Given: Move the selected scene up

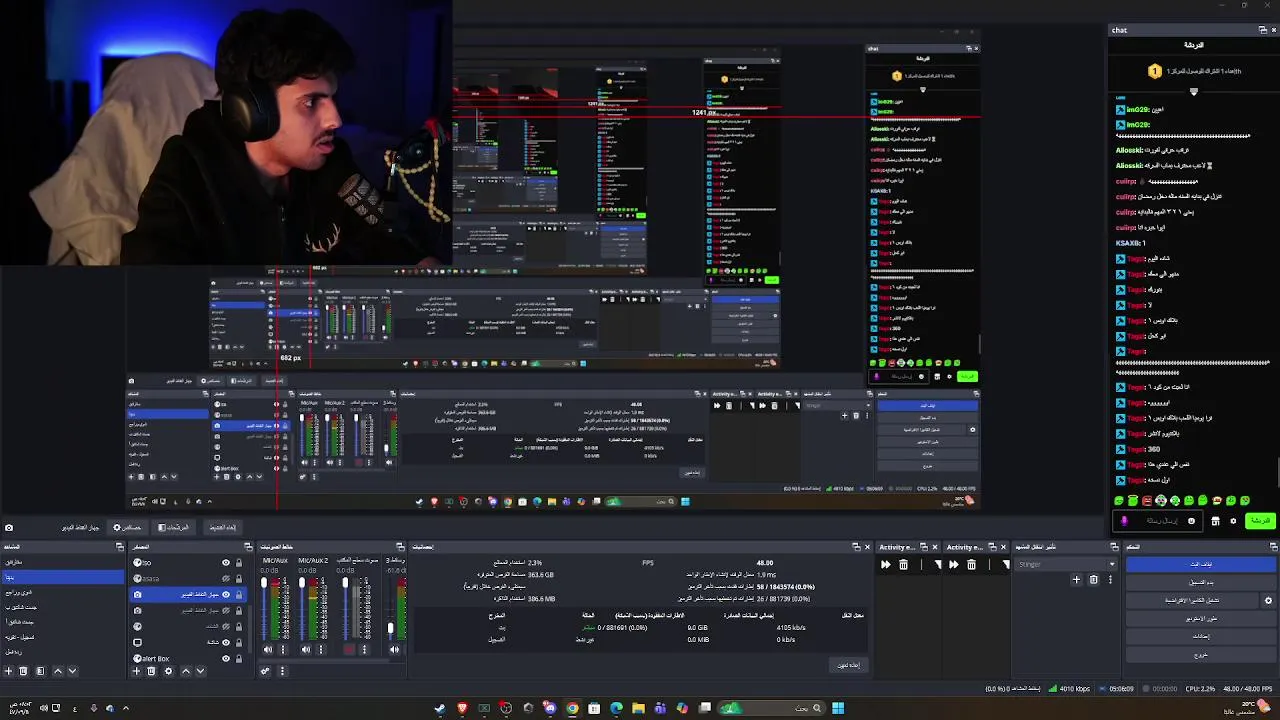Looking at the screenshot, I should [x=58, y=671].
